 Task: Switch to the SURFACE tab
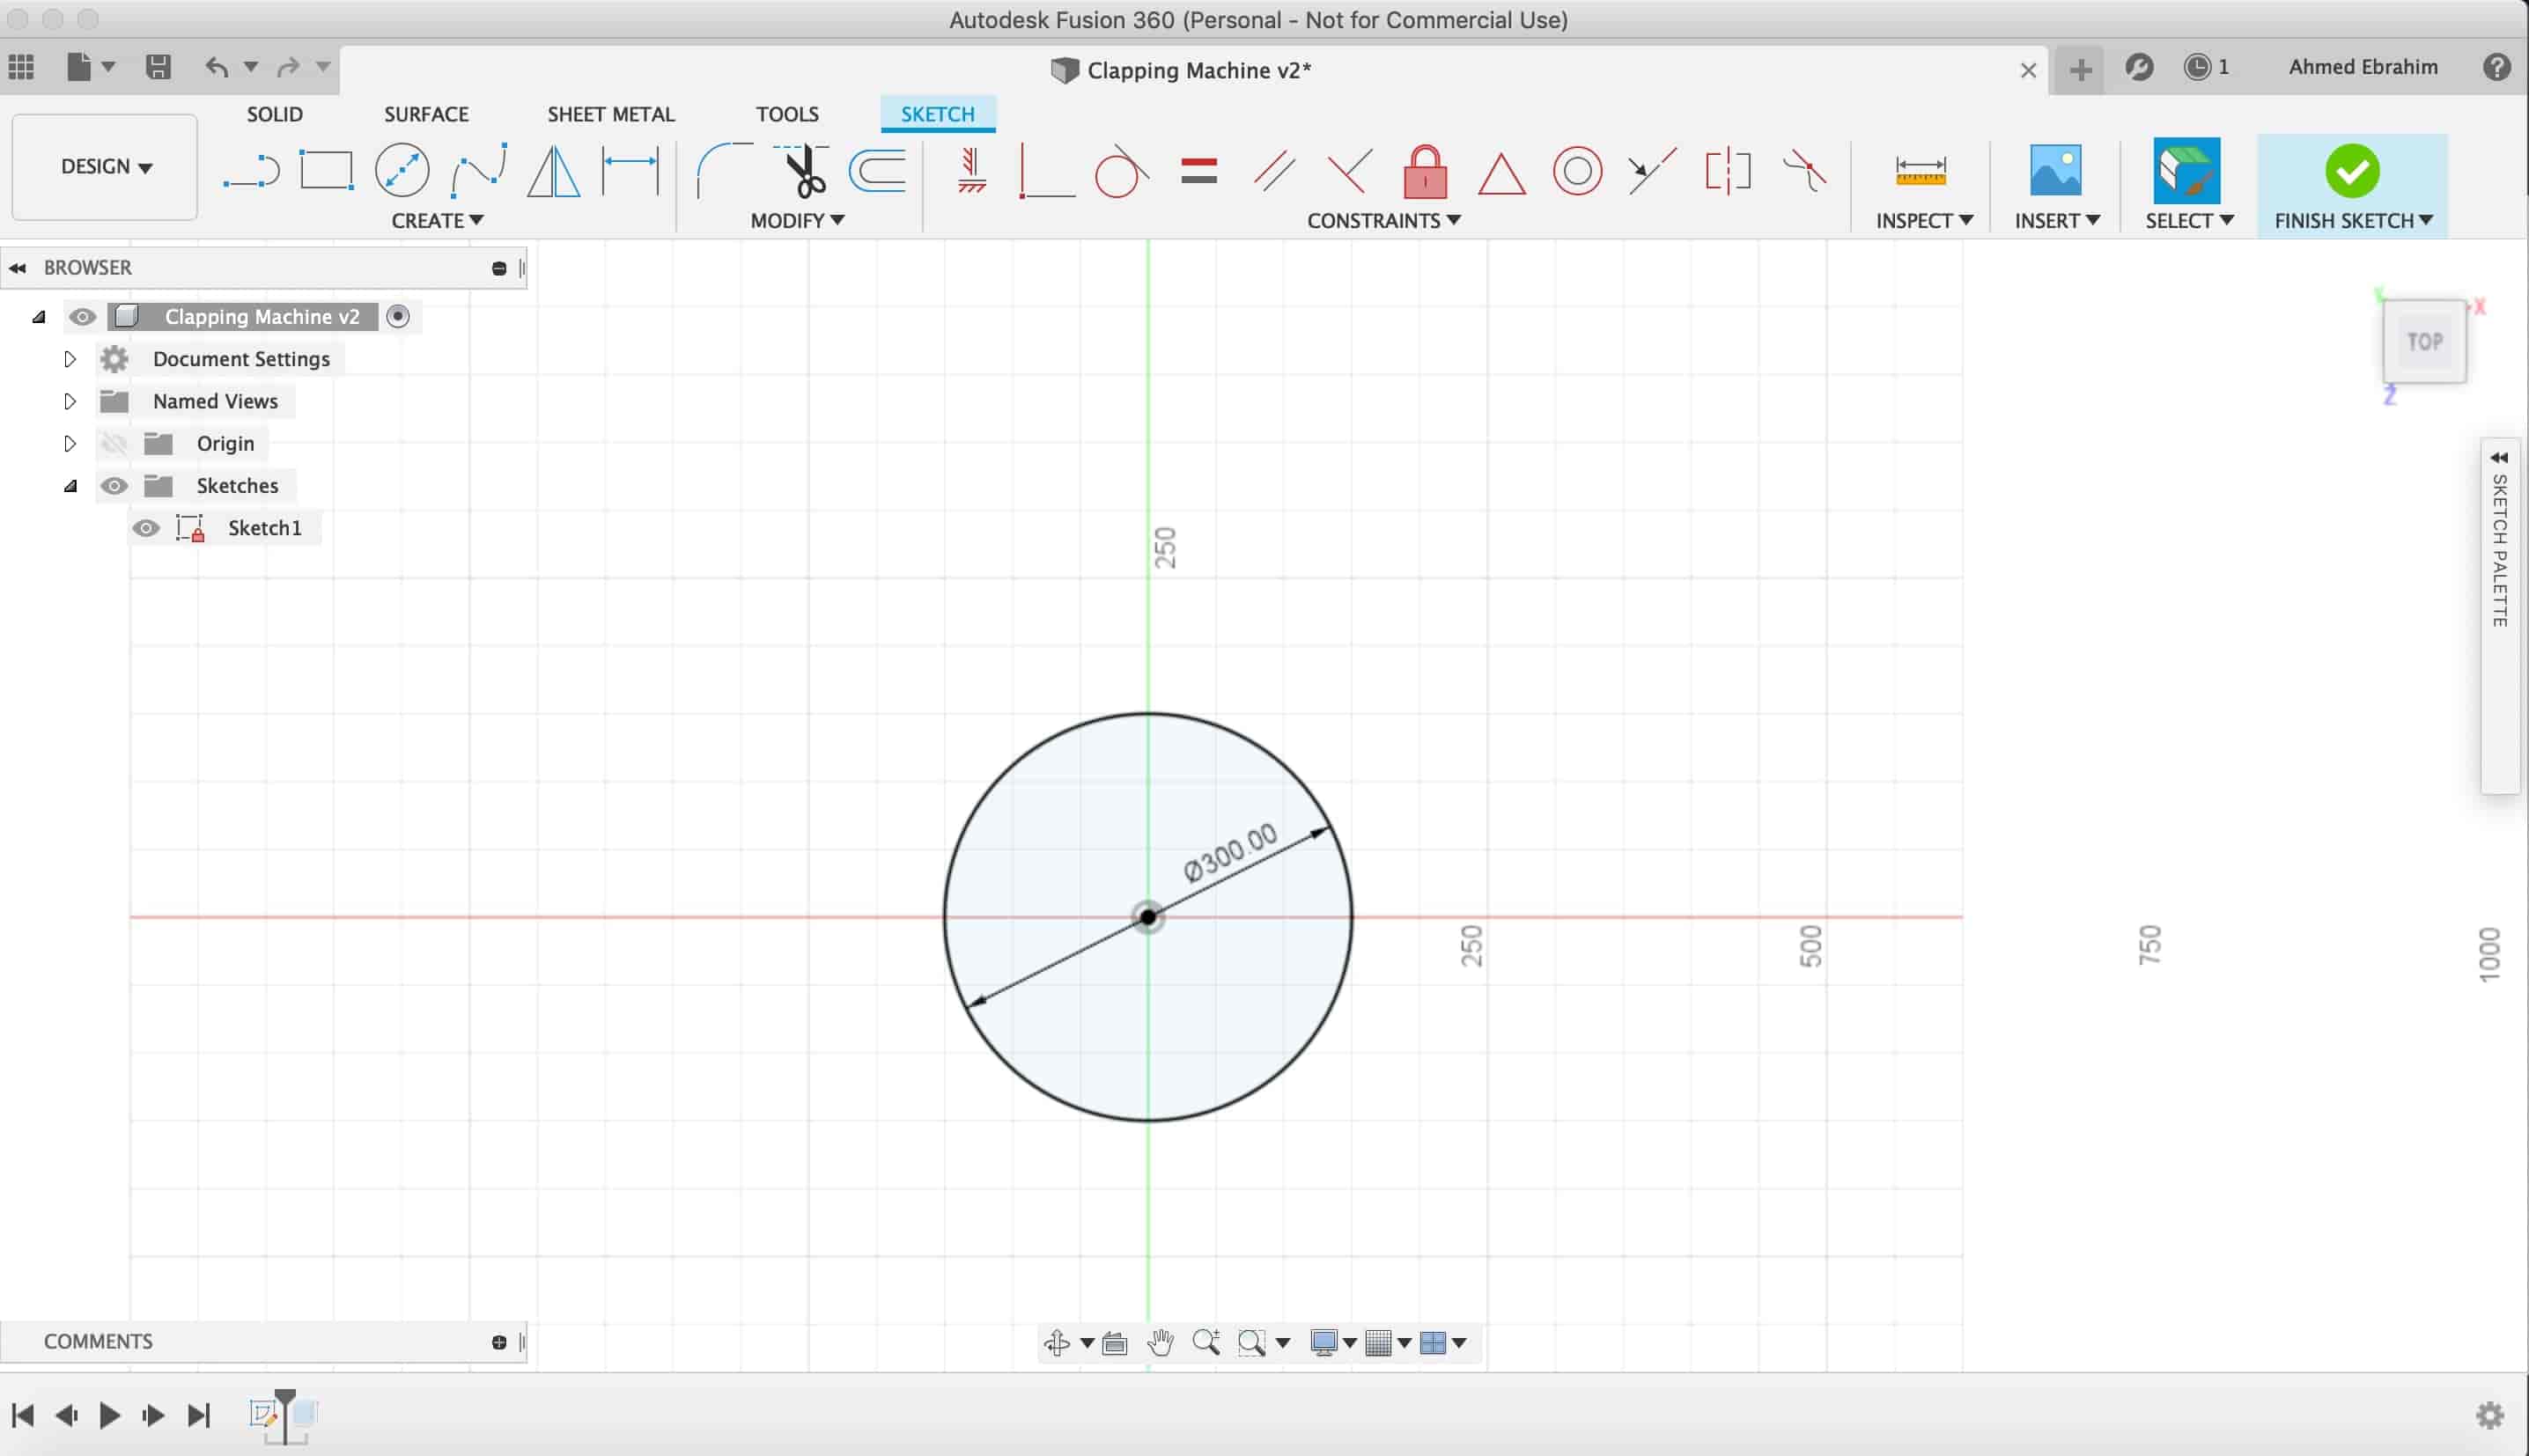click(x=426, y=114)
